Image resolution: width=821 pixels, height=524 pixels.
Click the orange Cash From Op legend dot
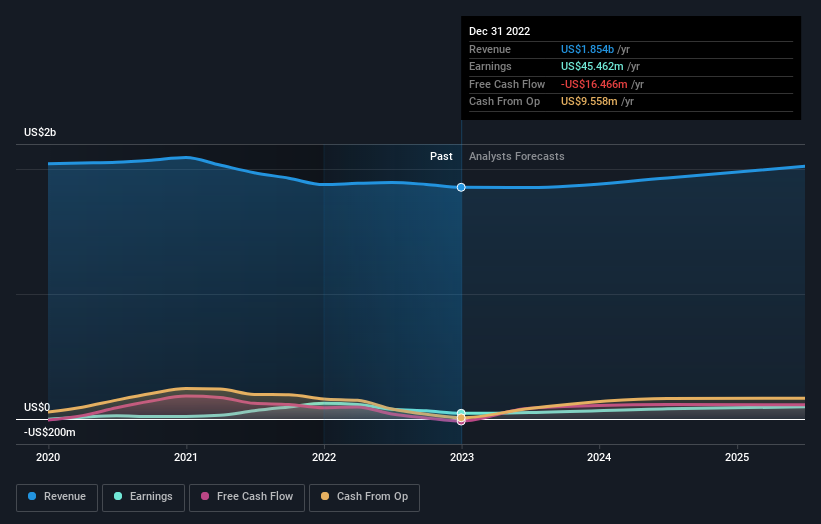[x=325, y=496]
